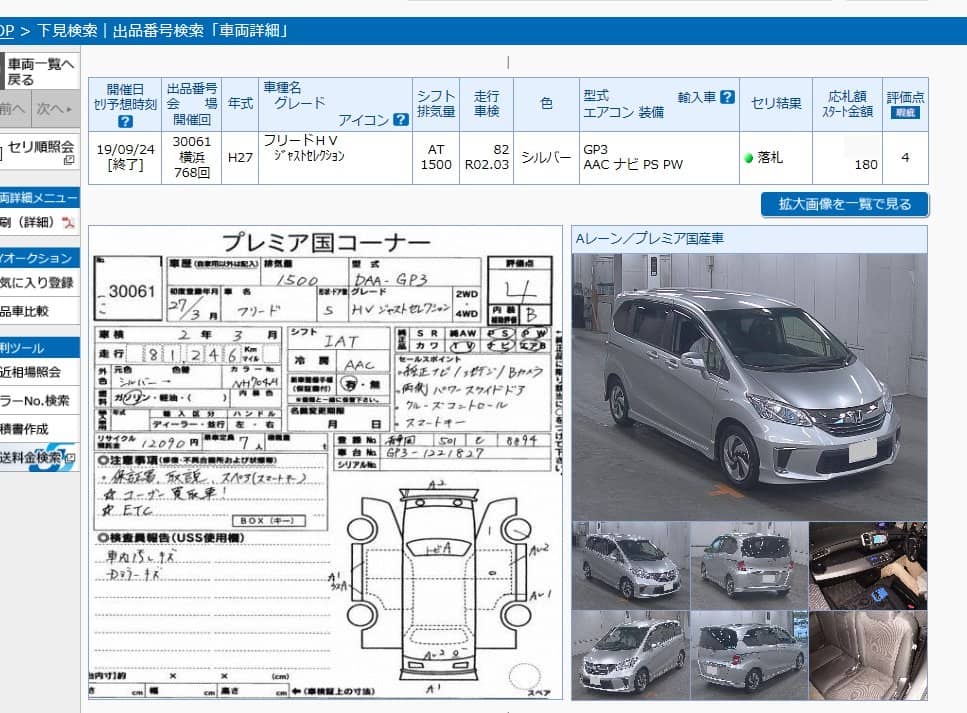Click TOP breadcrumb link

click(6, 31)
